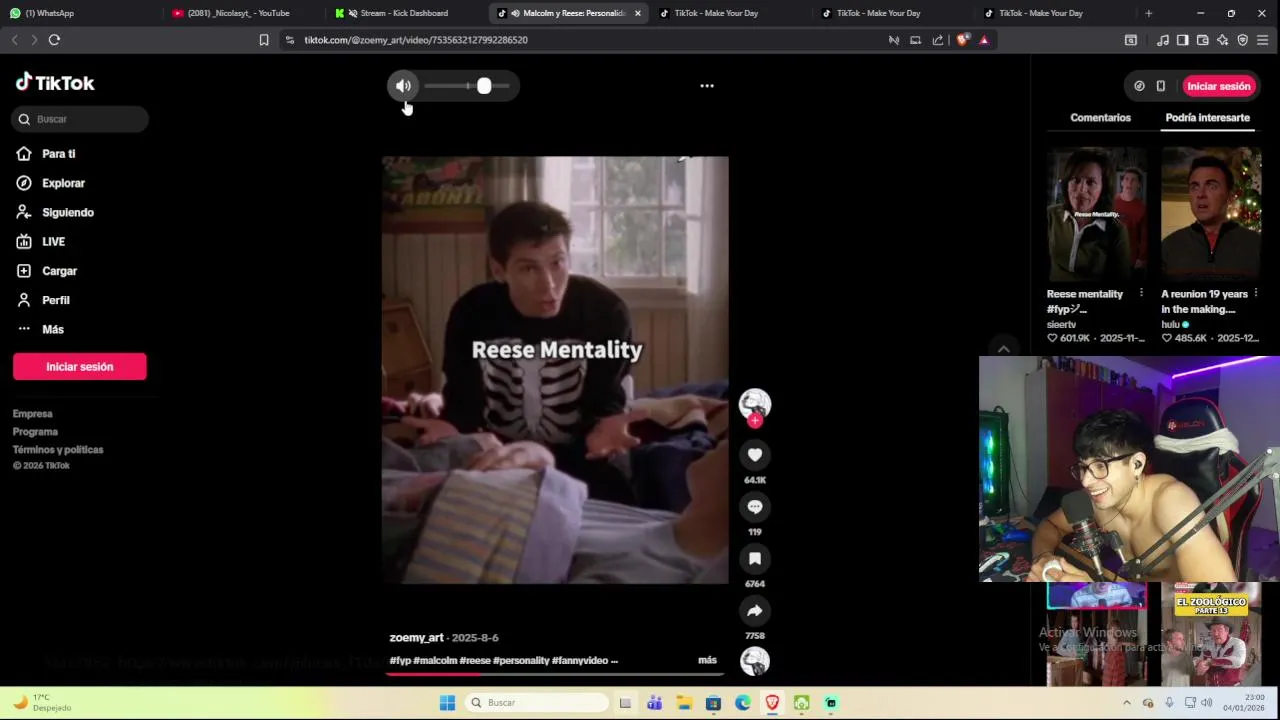Open the spinning sound disc below the share icon
Viewport: 1280px width, 720px height.
(x=755, y=661)
